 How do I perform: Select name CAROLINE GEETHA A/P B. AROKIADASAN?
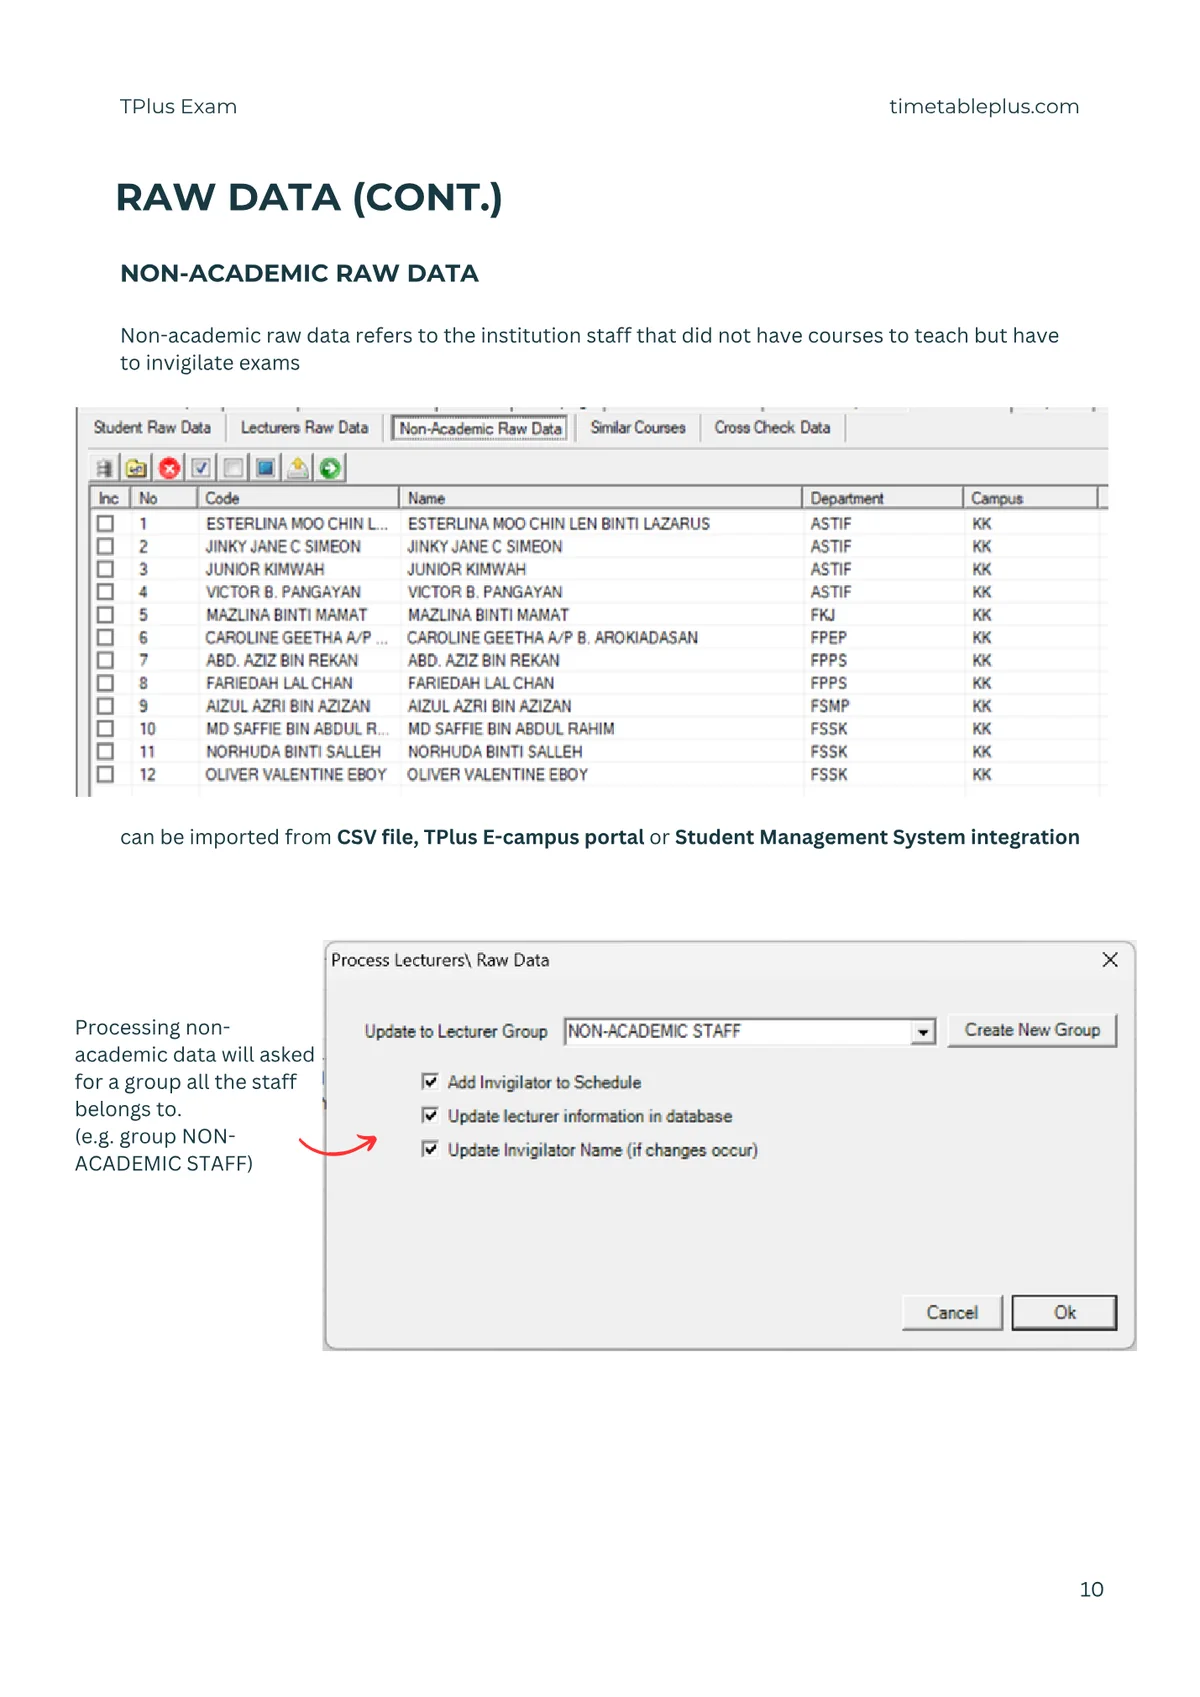coord(552,638)
